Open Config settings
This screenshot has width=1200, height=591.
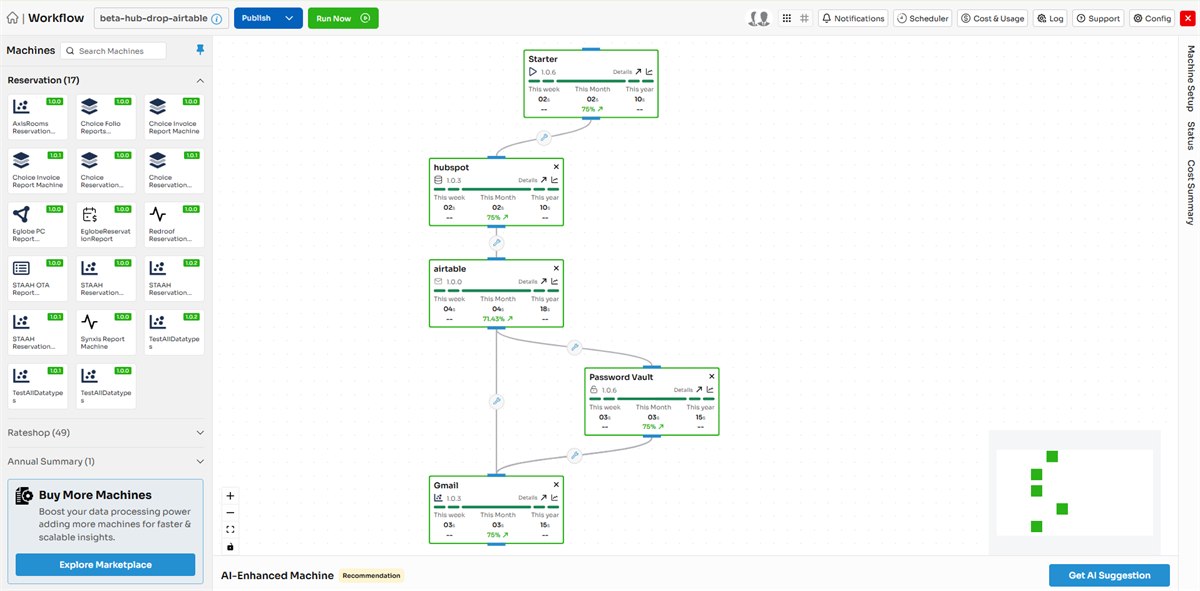(x=1153, y=18)
